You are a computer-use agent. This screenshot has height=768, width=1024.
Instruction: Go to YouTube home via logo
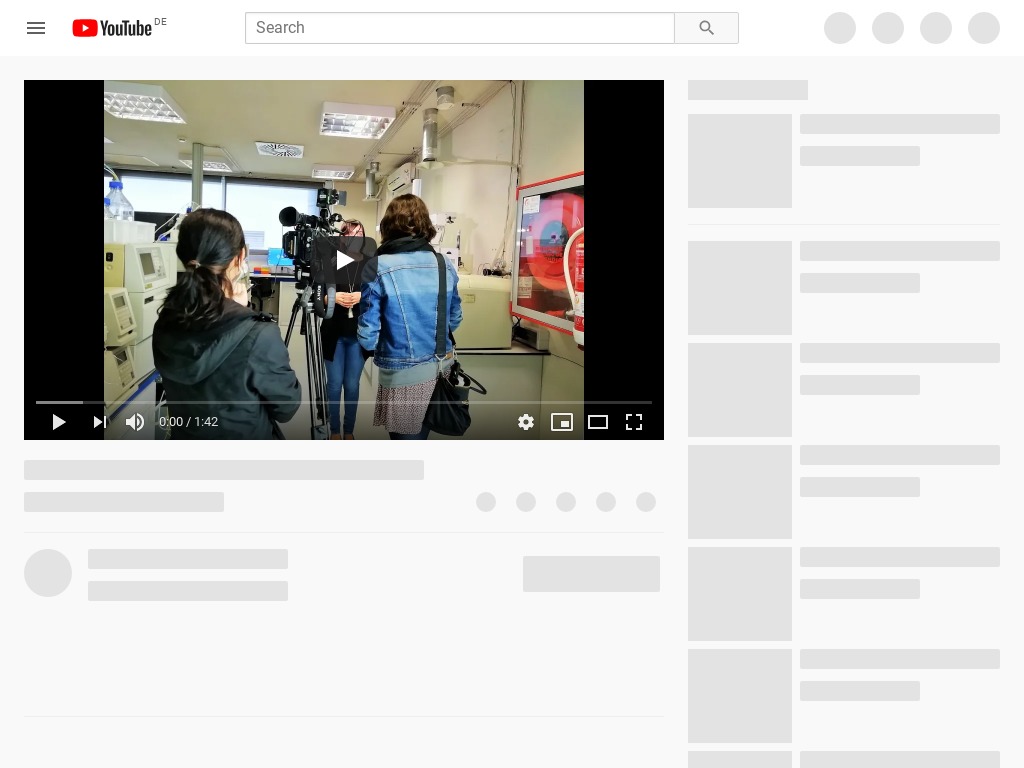[x=112, y=28]
